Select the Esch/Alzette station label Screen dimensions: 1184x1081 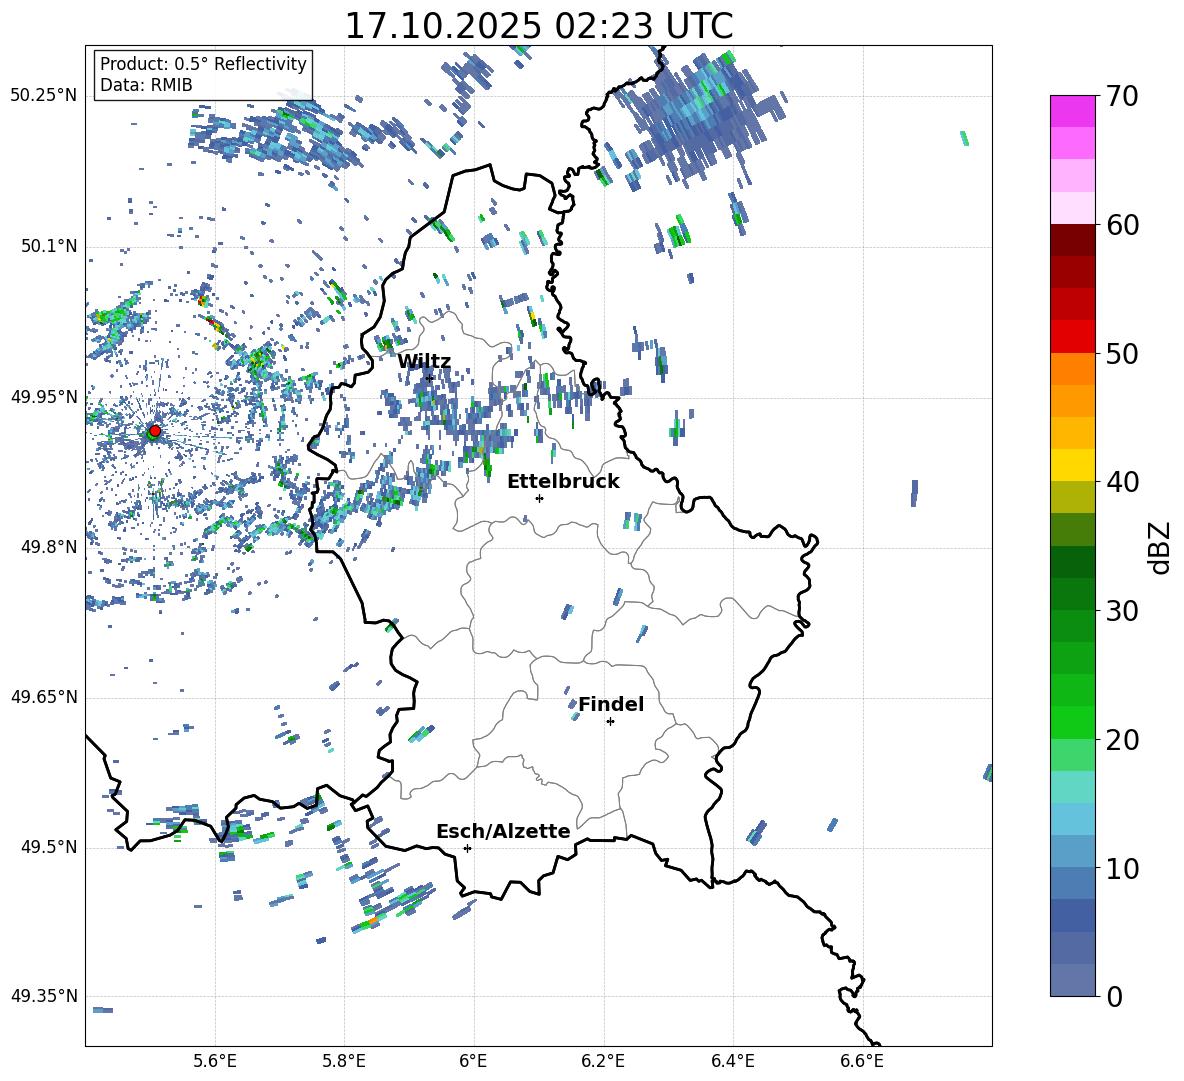(503, 831)
